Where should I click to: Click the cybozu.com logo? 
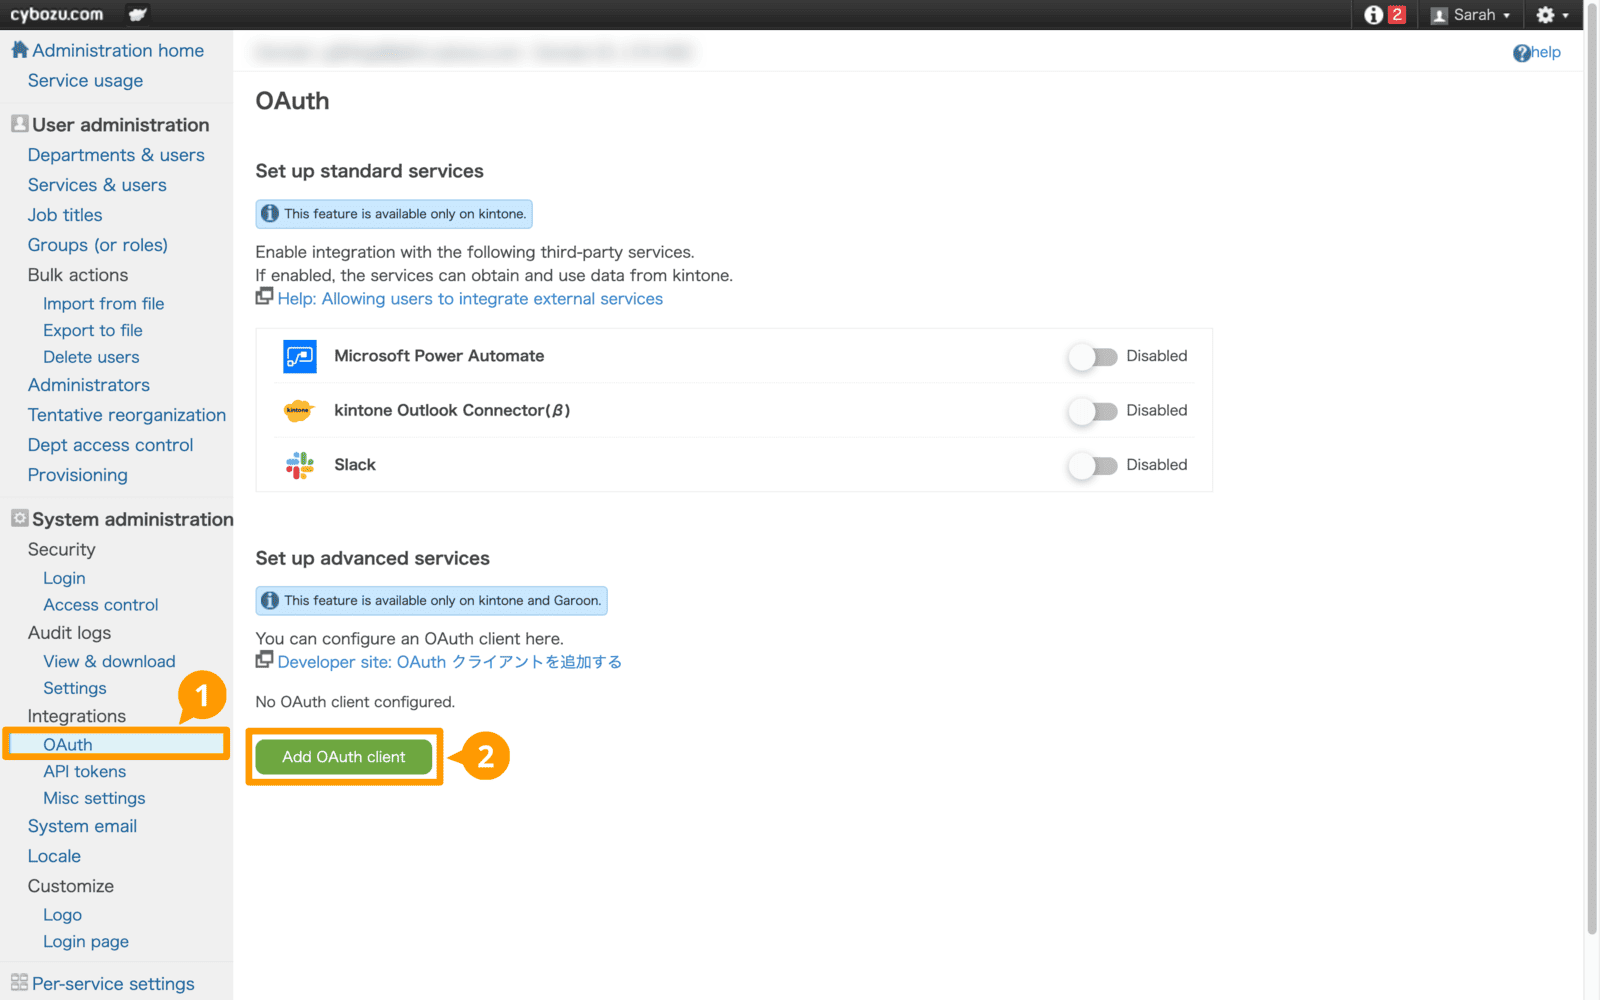click(x=57, y=14)
